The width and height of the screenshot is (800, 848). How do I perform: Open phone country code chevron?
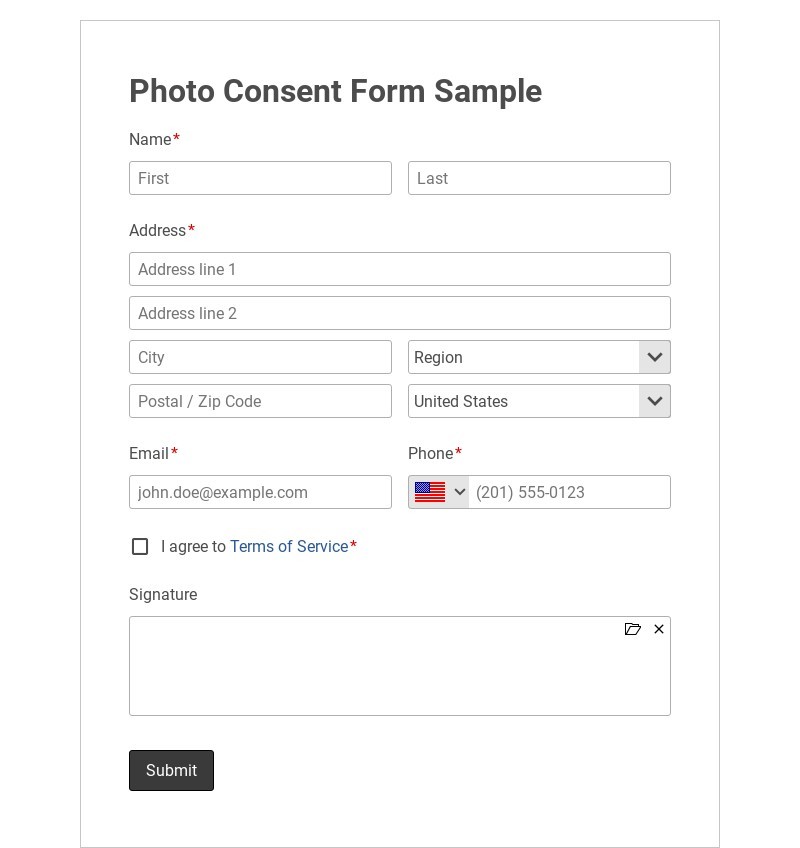[460, 492]
